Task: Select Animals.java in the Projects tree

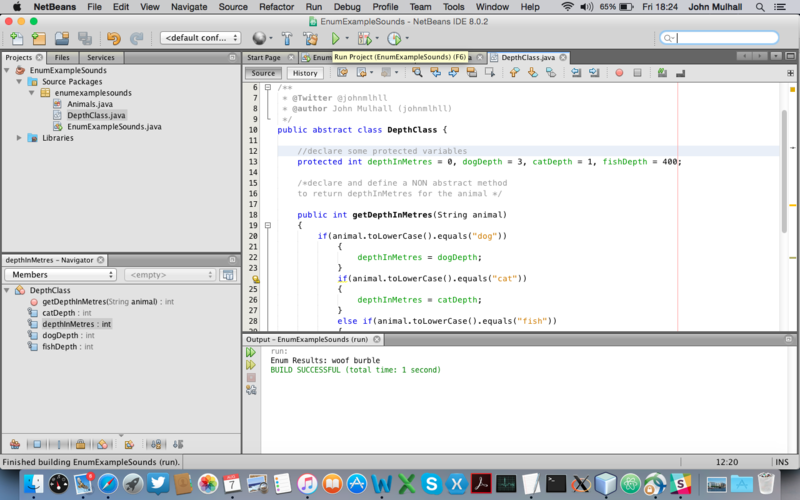Action: (x=88, y=104)
